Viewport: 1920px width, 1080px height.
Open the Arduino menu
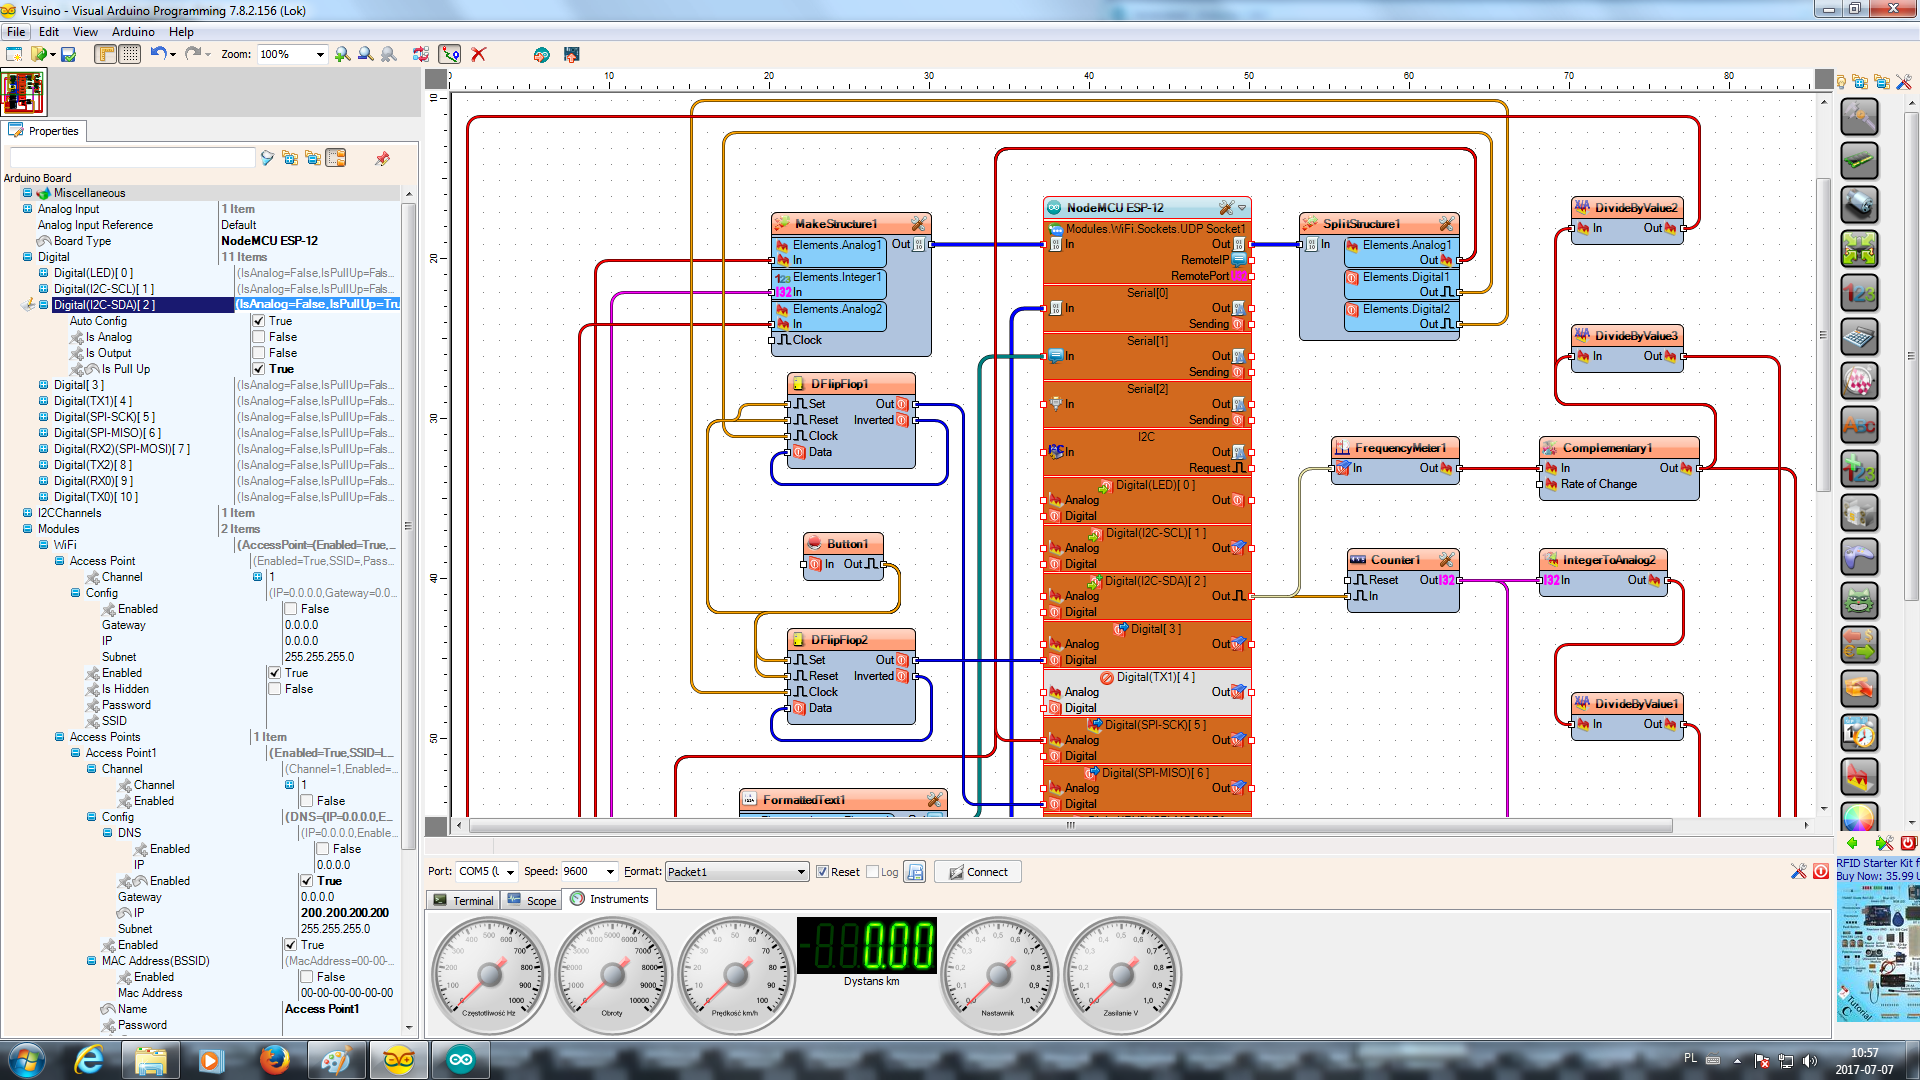pos(133,32)
